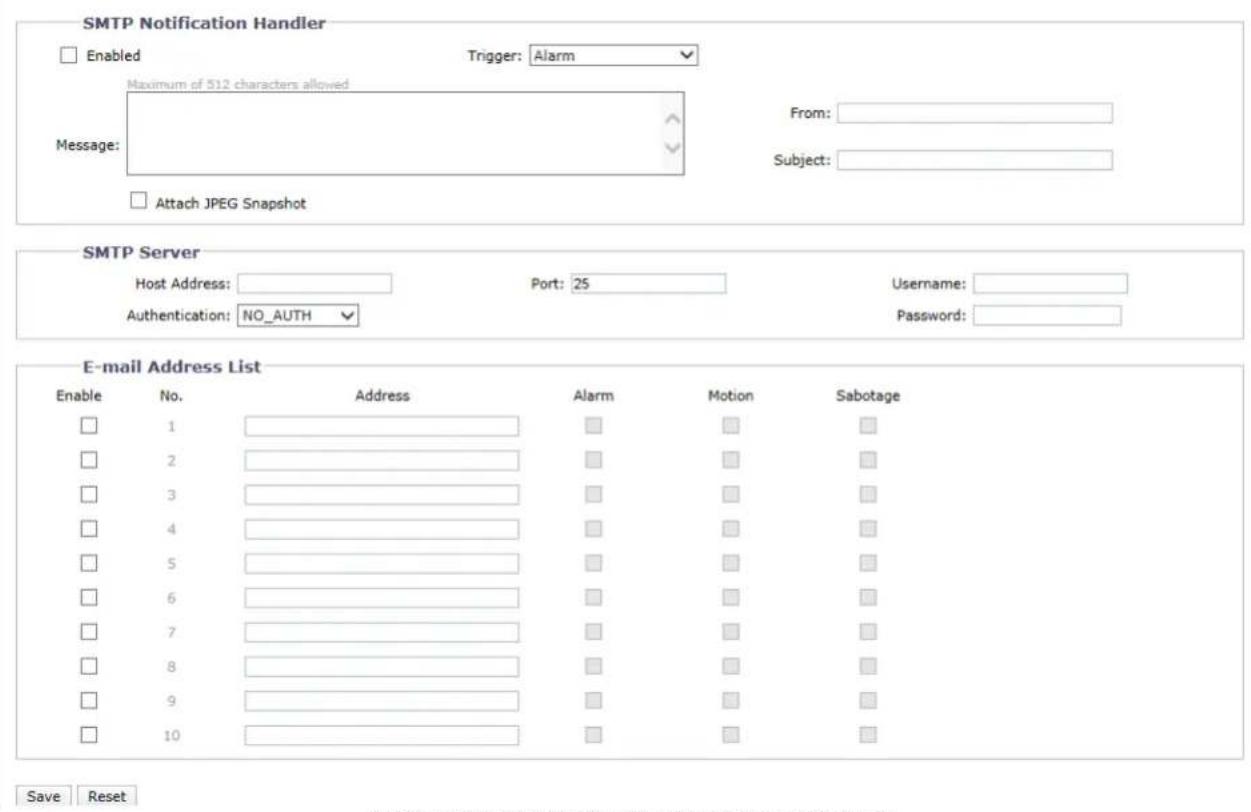Tick the Enable checkbox for address 2
1251x812 pixels.
(89, 460)
